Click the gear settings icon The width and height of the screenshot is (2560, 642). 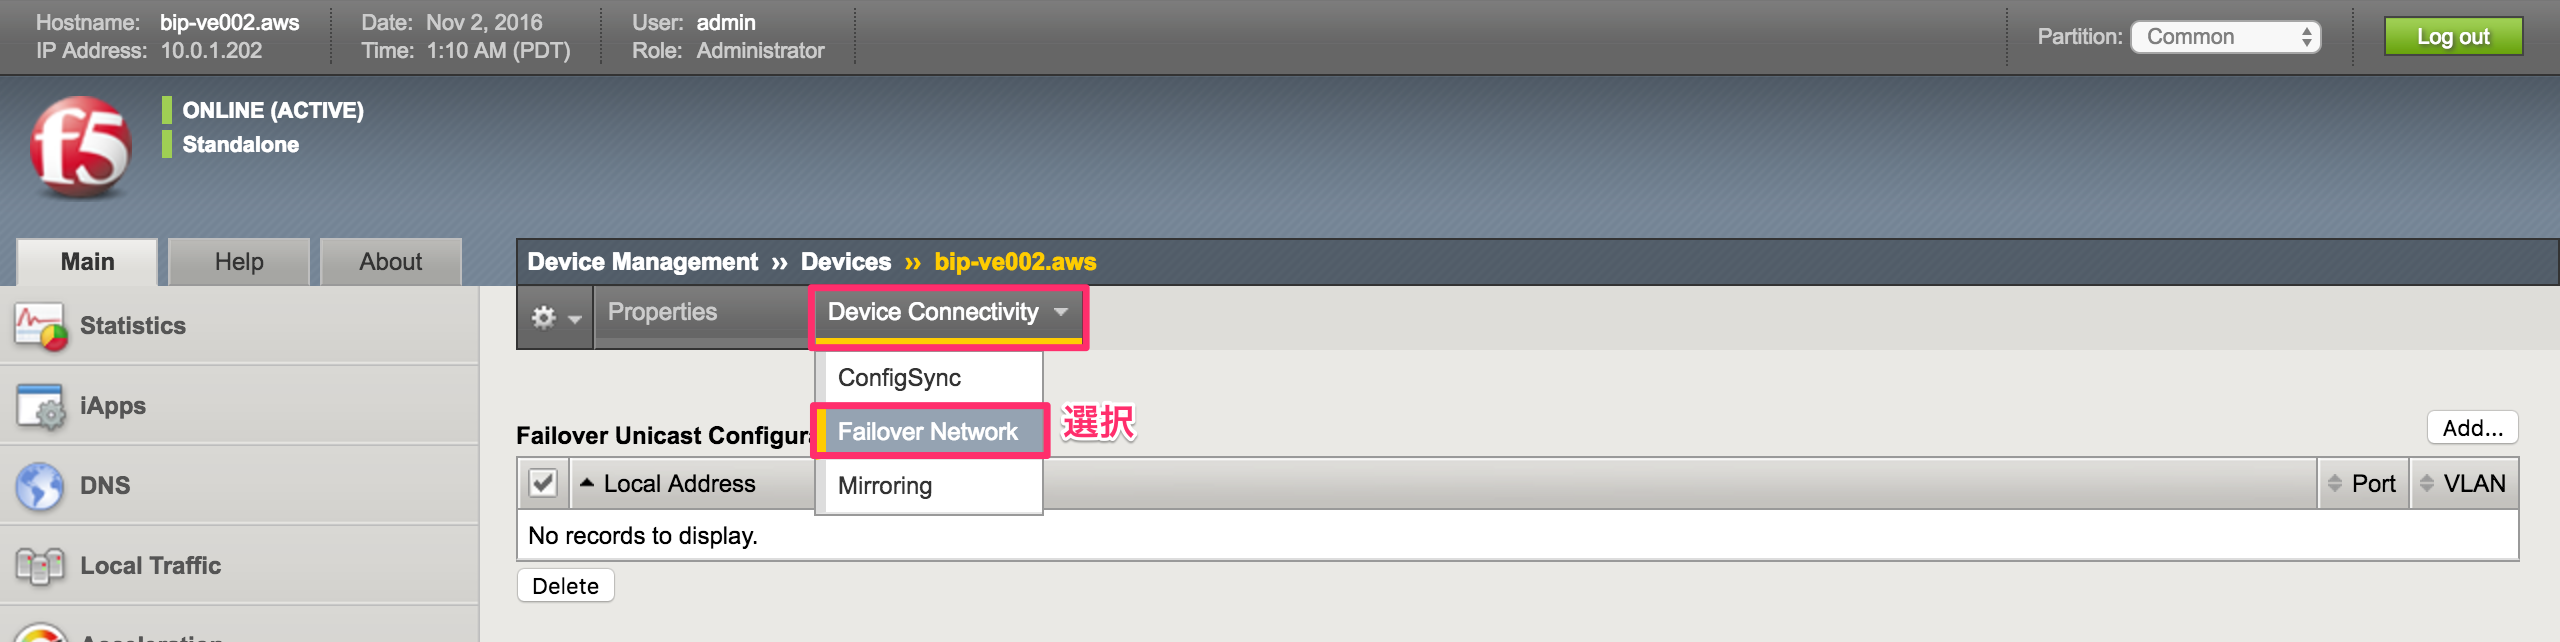coord(543,317)
